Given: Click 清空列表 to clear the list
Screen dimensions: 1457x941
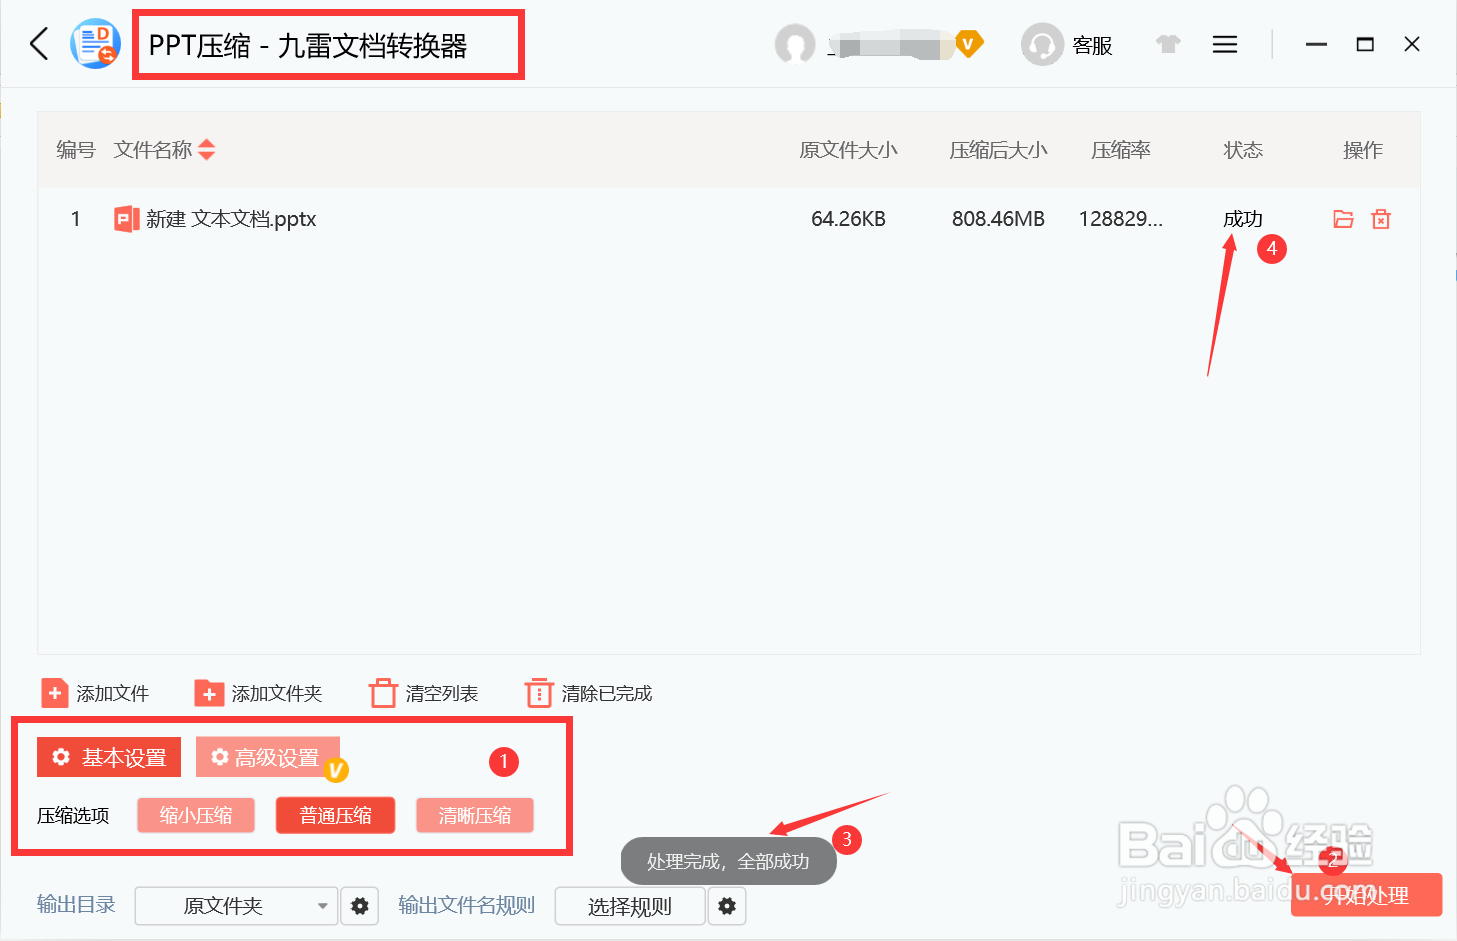Looking at the screenshot, I should click(x=423, y=693).
